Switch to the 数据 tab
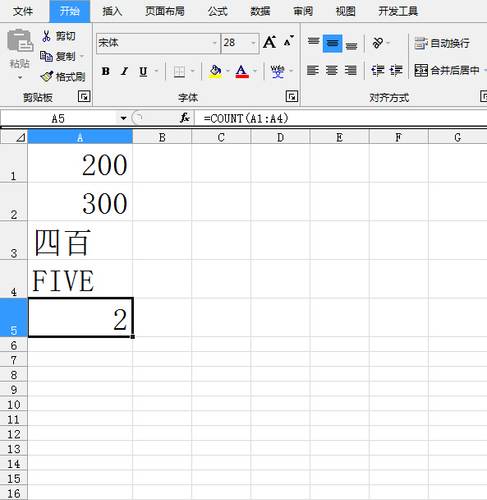This screenshot has width=487, height=500. [x=260, y=11]
